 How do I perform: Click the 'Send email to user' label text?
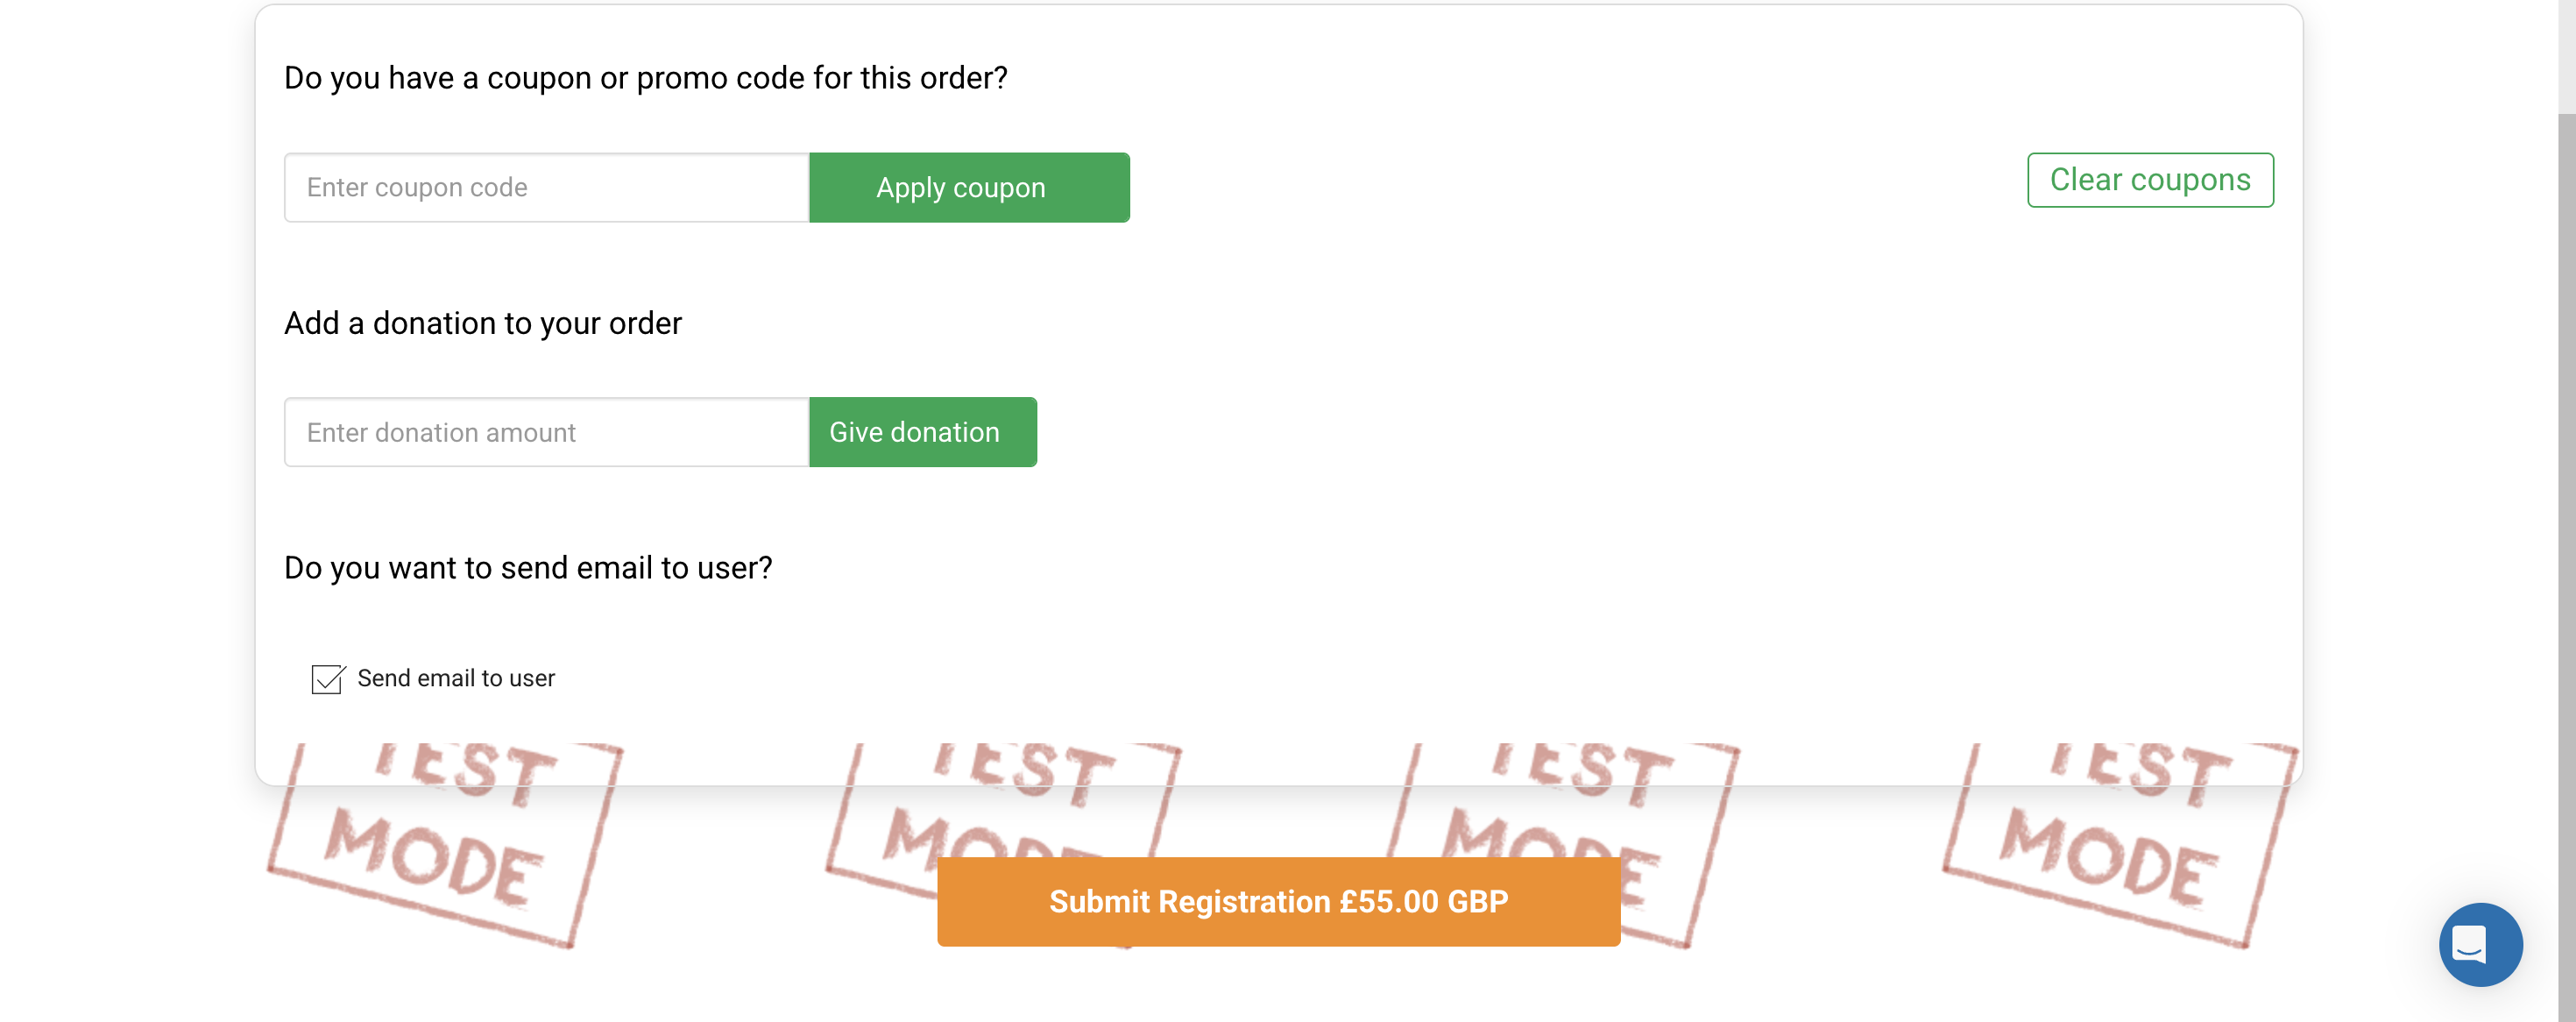(455, 679)
